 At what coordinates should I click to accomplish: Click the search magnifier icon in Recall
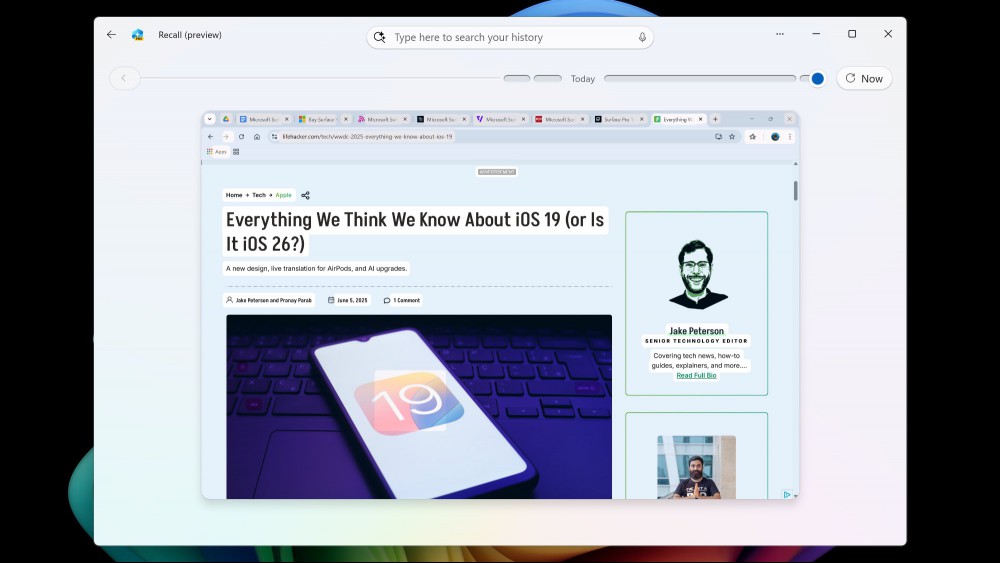[379, 37]
